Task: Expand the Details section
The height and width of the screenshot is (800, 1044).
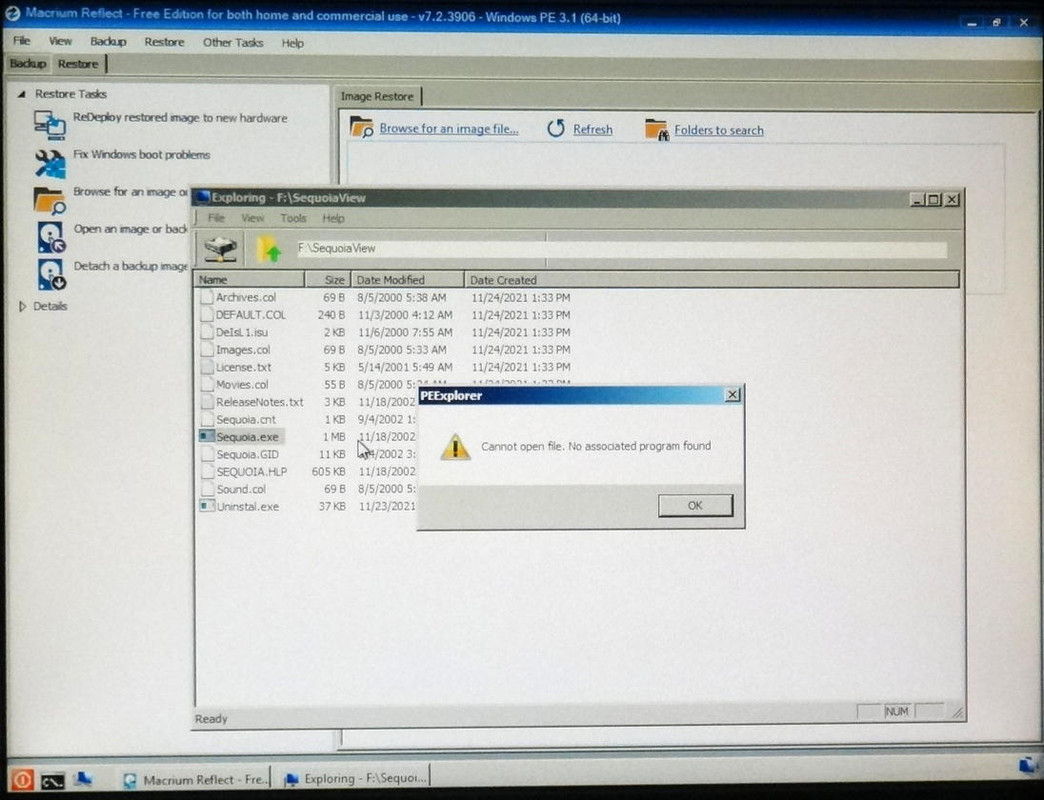Action: 22,306
